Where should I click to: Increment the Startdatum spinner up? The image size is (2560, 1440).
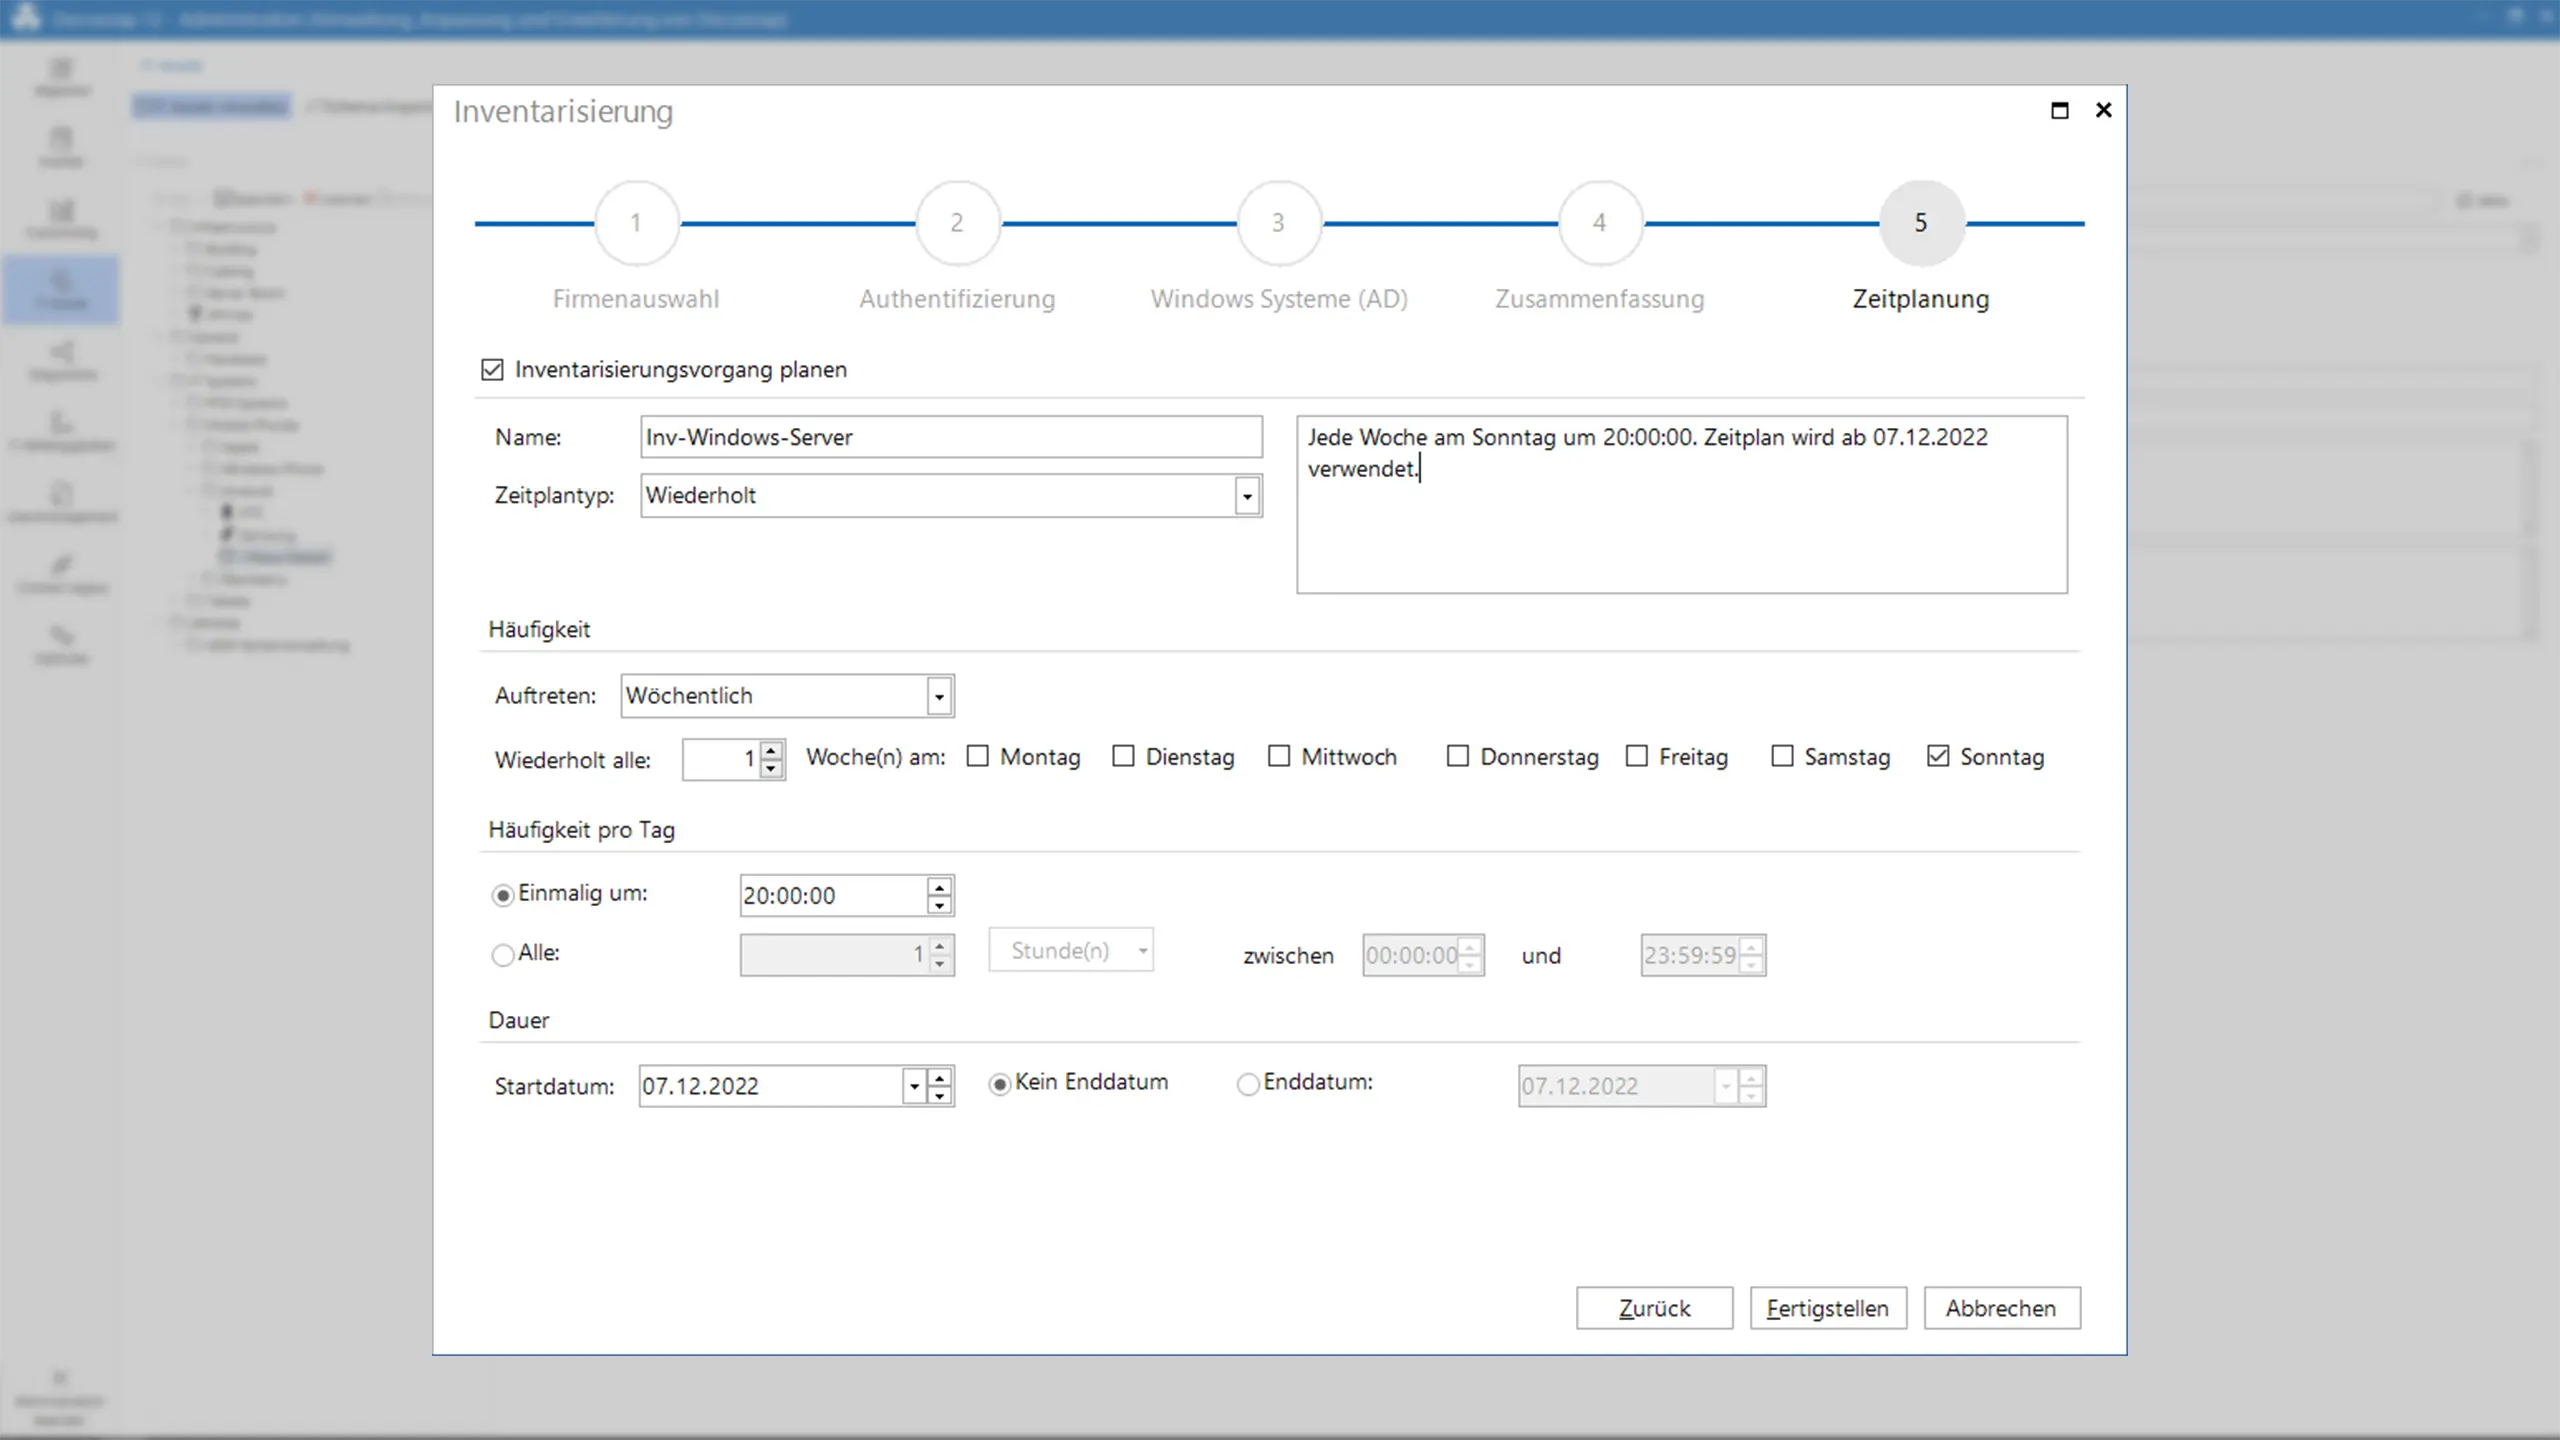click(x=939, y=1077)
